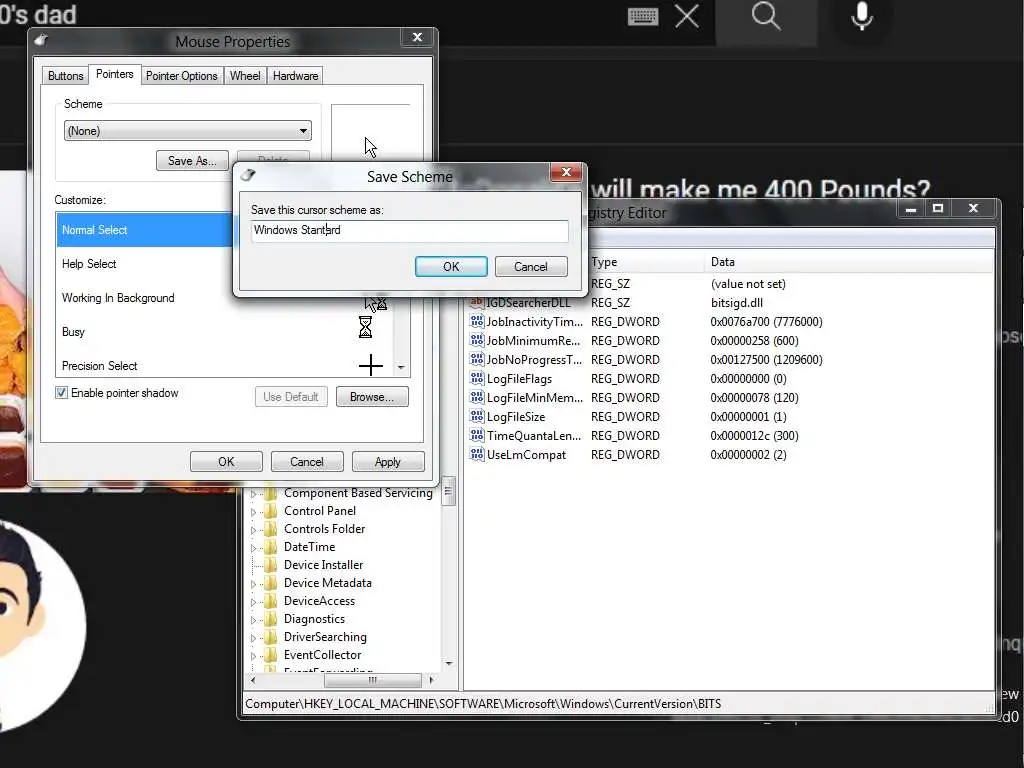Clear search with the X icon

pyautogui.click(x=686, y=16)
